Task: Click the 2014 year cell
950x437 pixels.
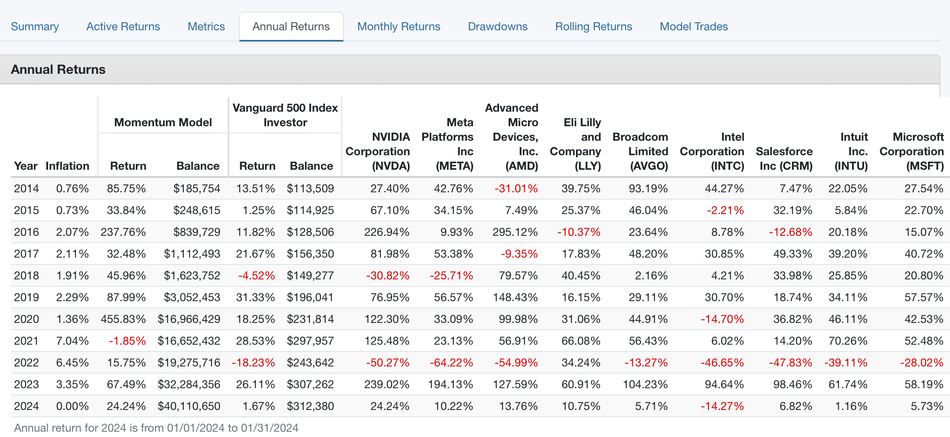Action: pos(25,188)
